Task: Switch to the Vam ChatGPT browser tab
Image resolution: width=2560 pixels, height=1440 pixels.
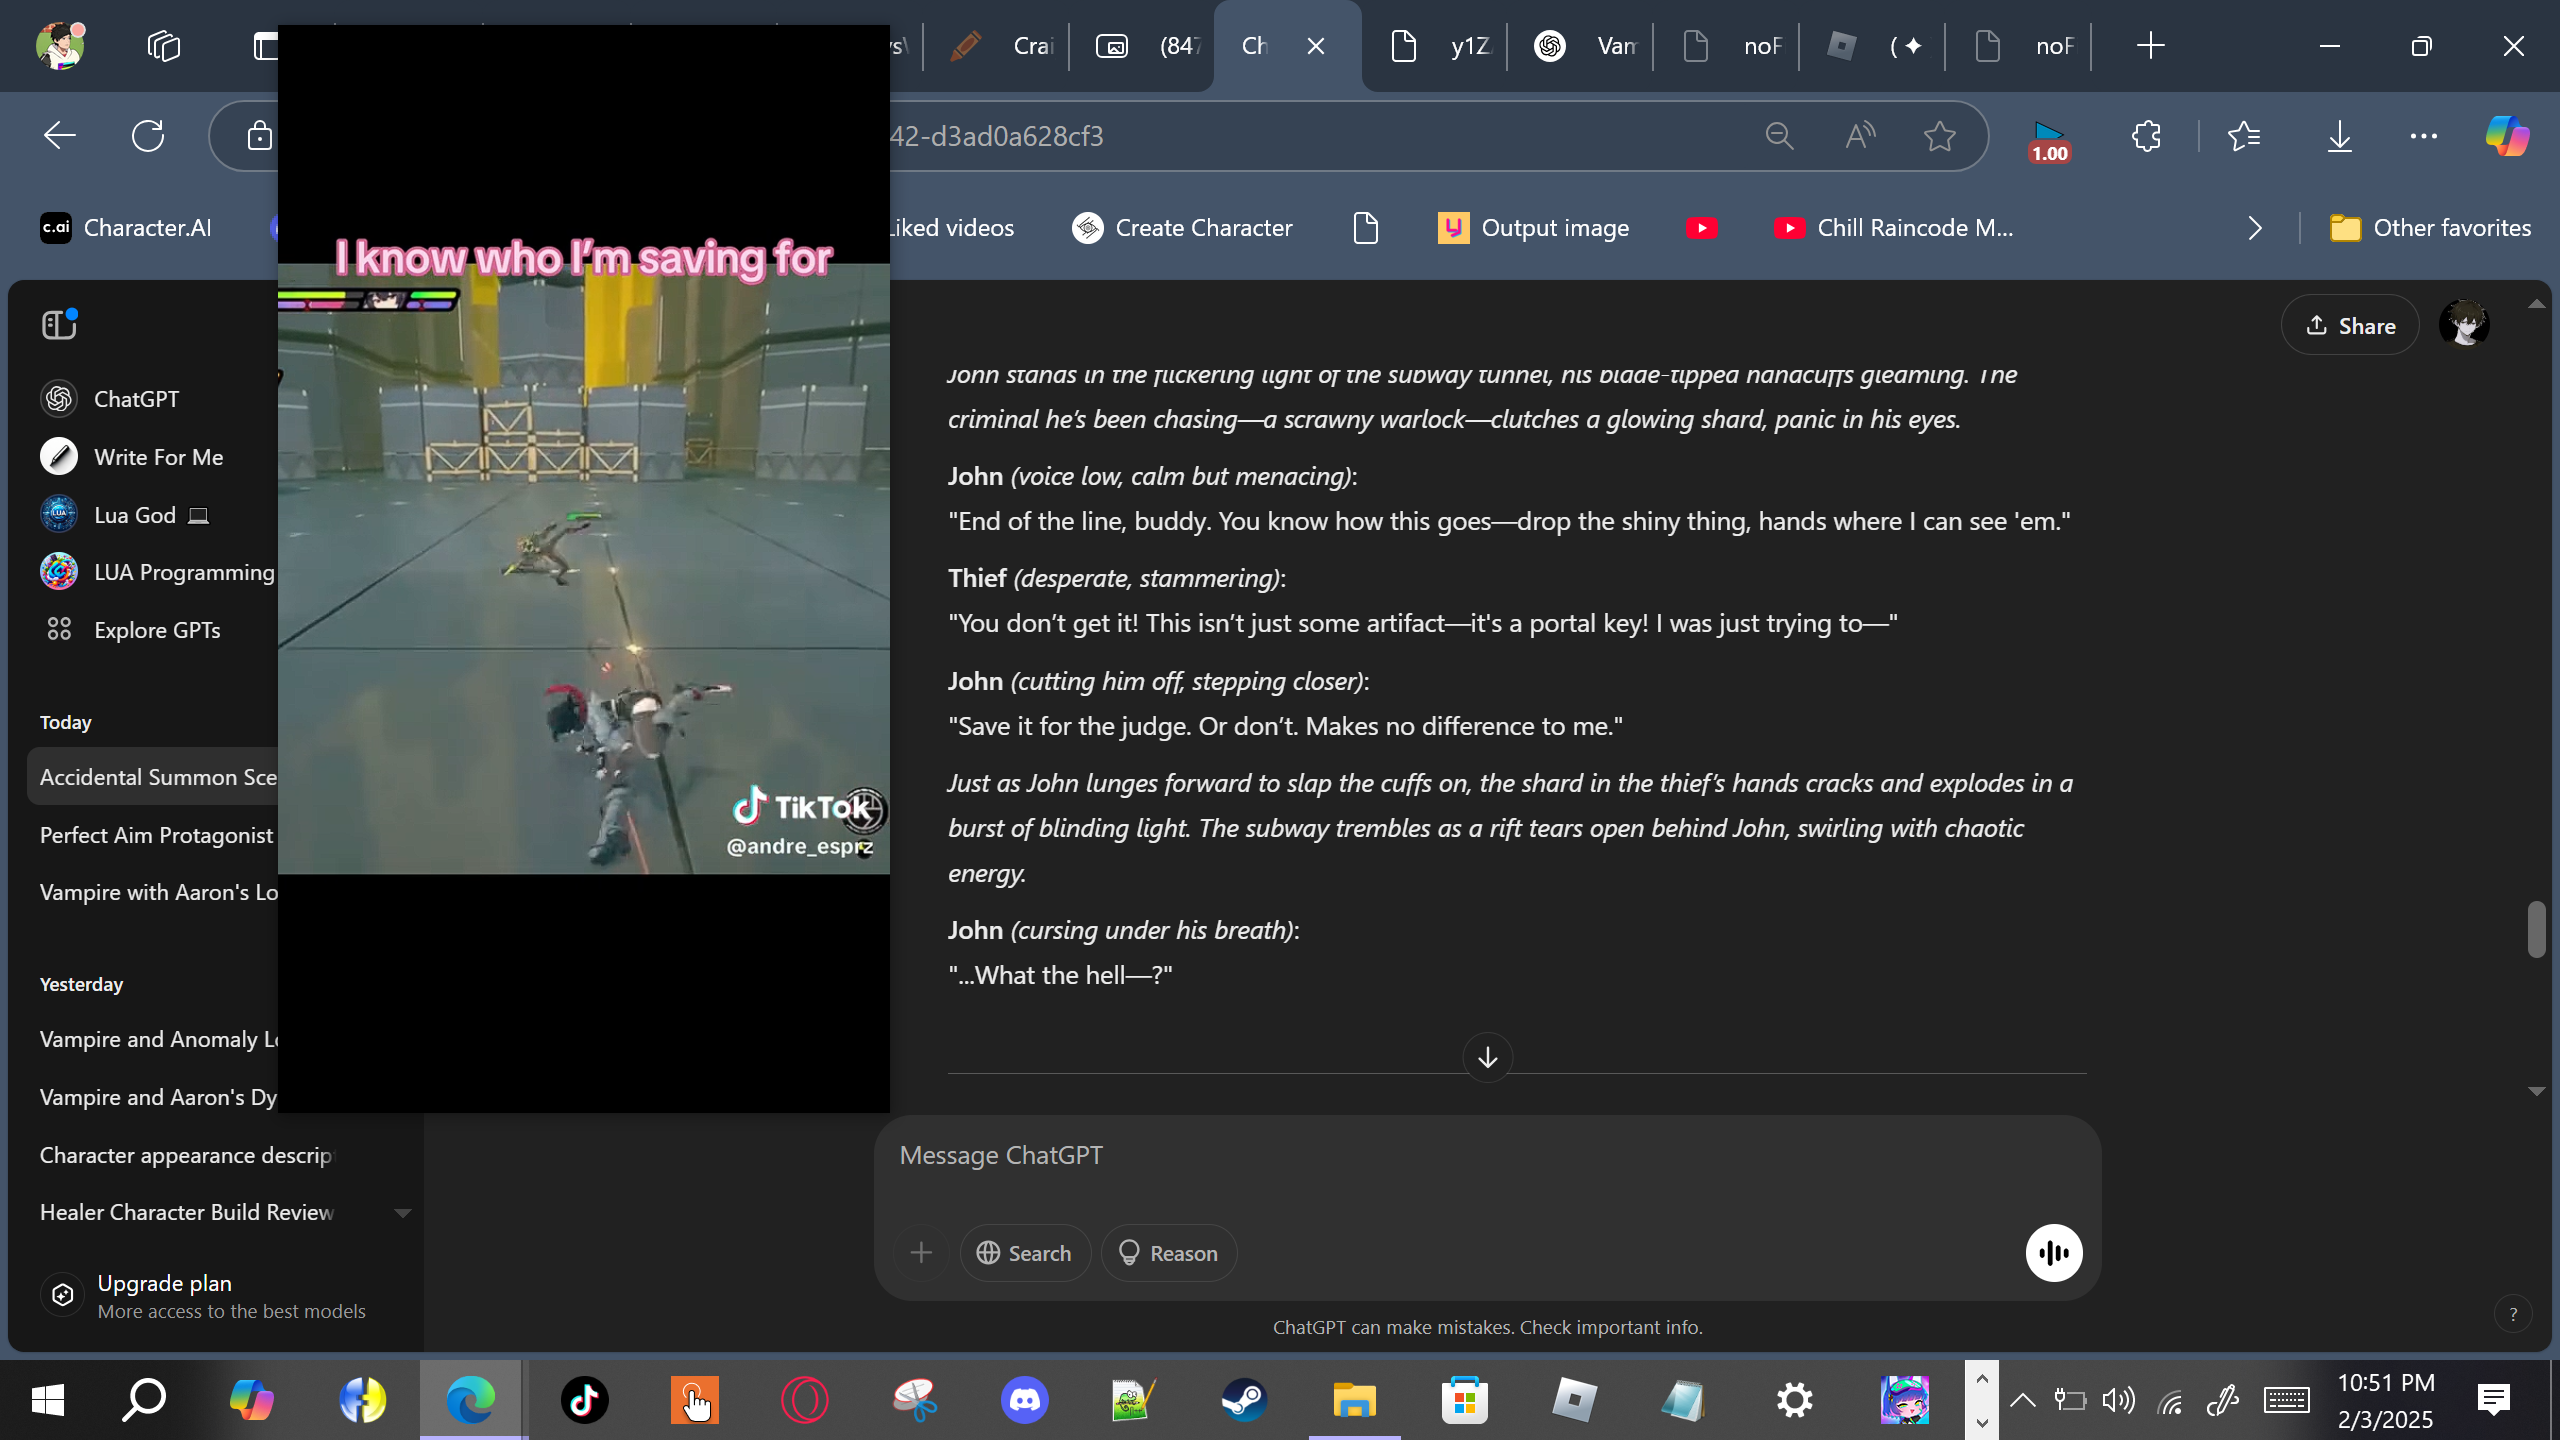Action: pyautogui.click(x=1586, y=46)
